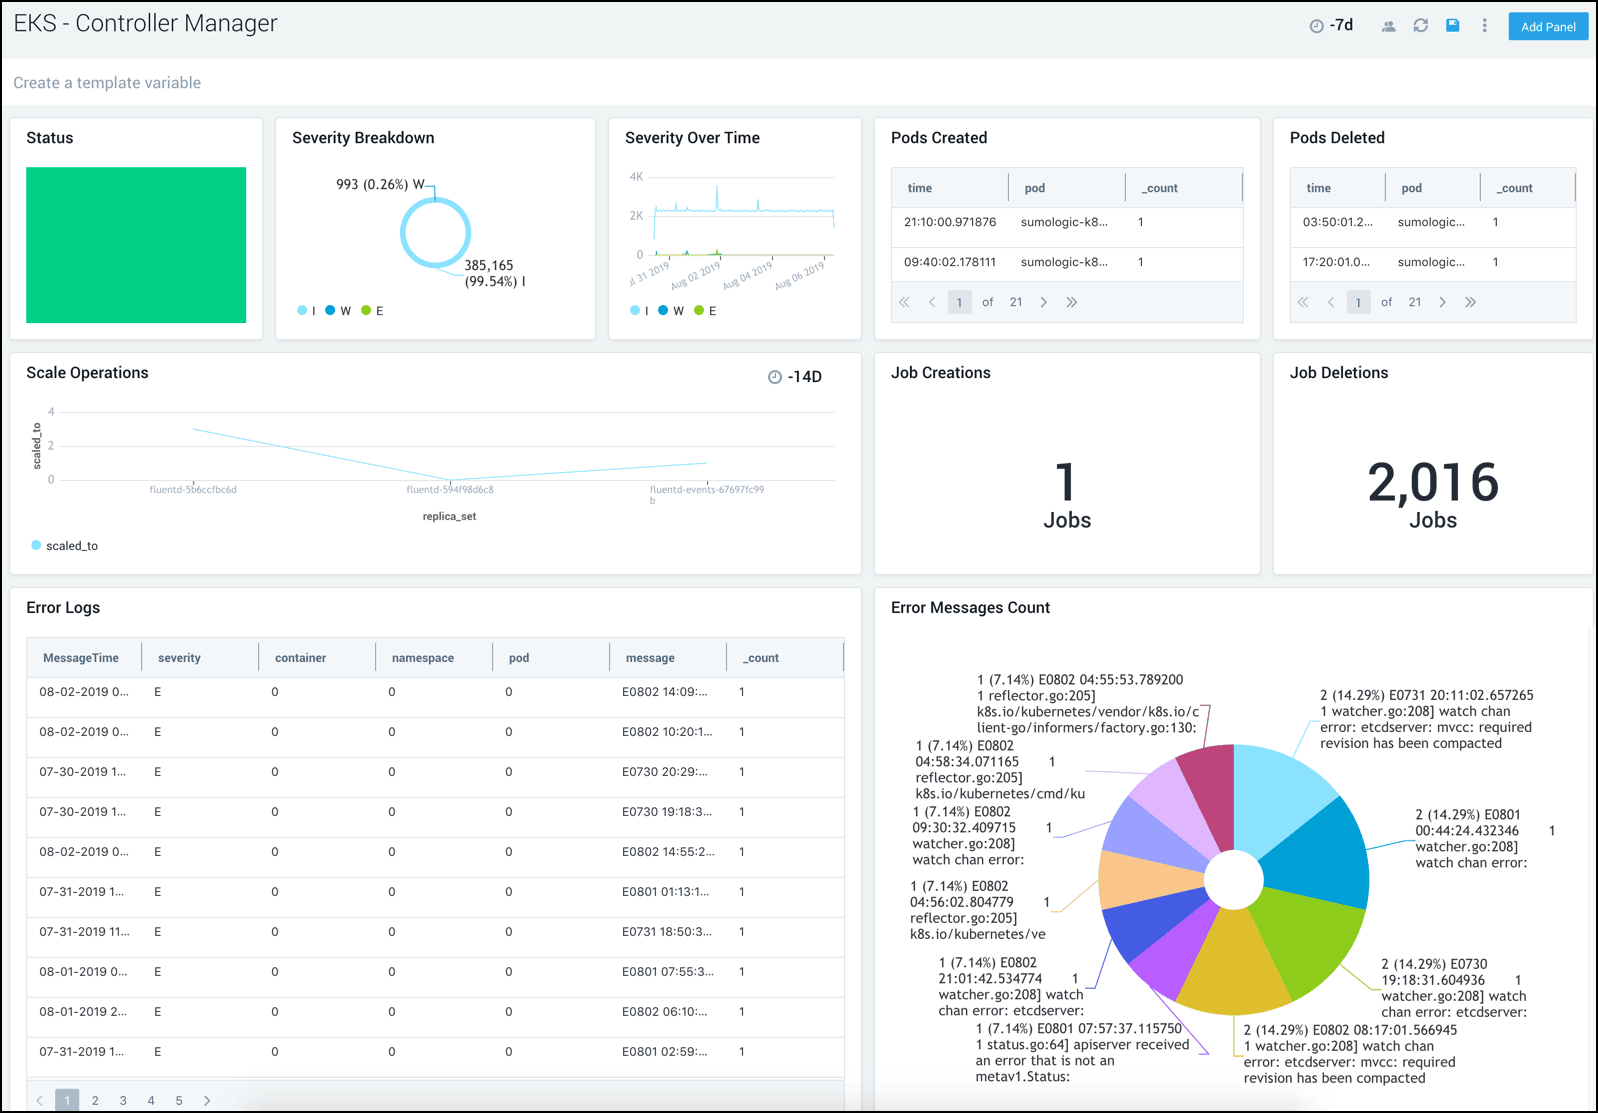Go to next page in Pods Created
Screen dimensions: 1598x1113
pos(1043,302)
